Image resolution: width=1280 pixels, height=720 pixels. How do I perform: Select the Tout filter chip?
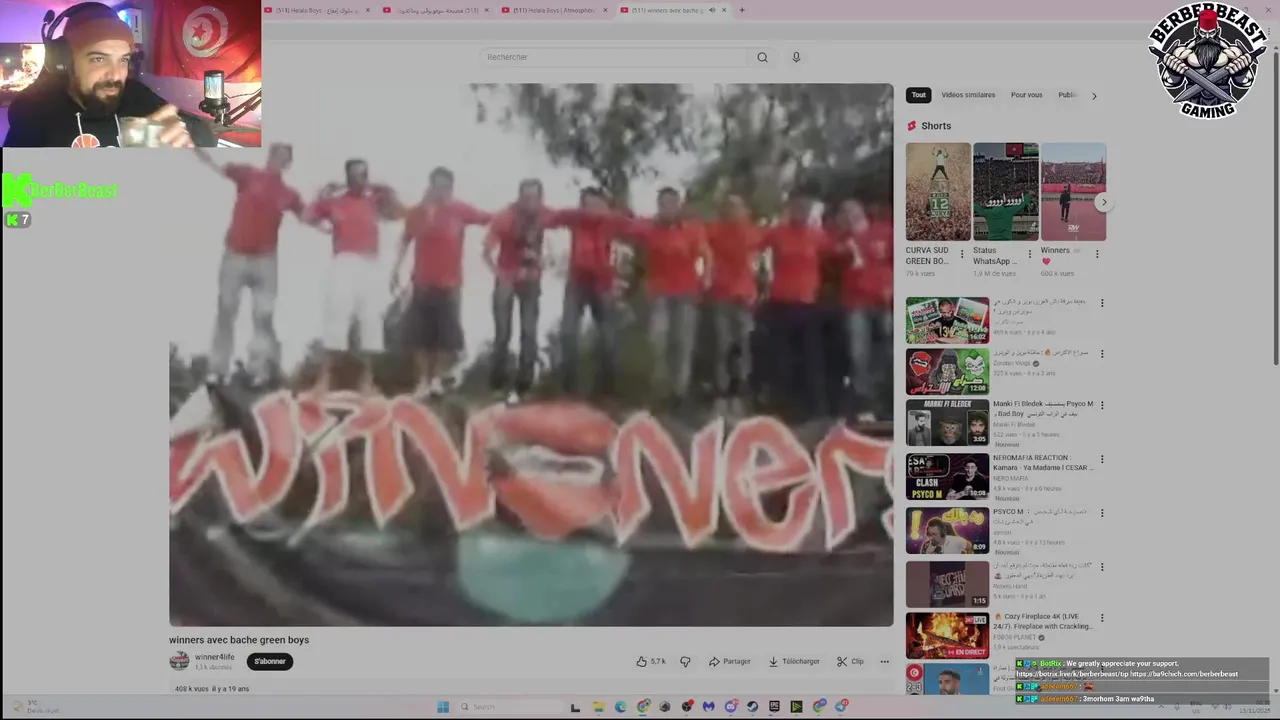click(919, 95)
